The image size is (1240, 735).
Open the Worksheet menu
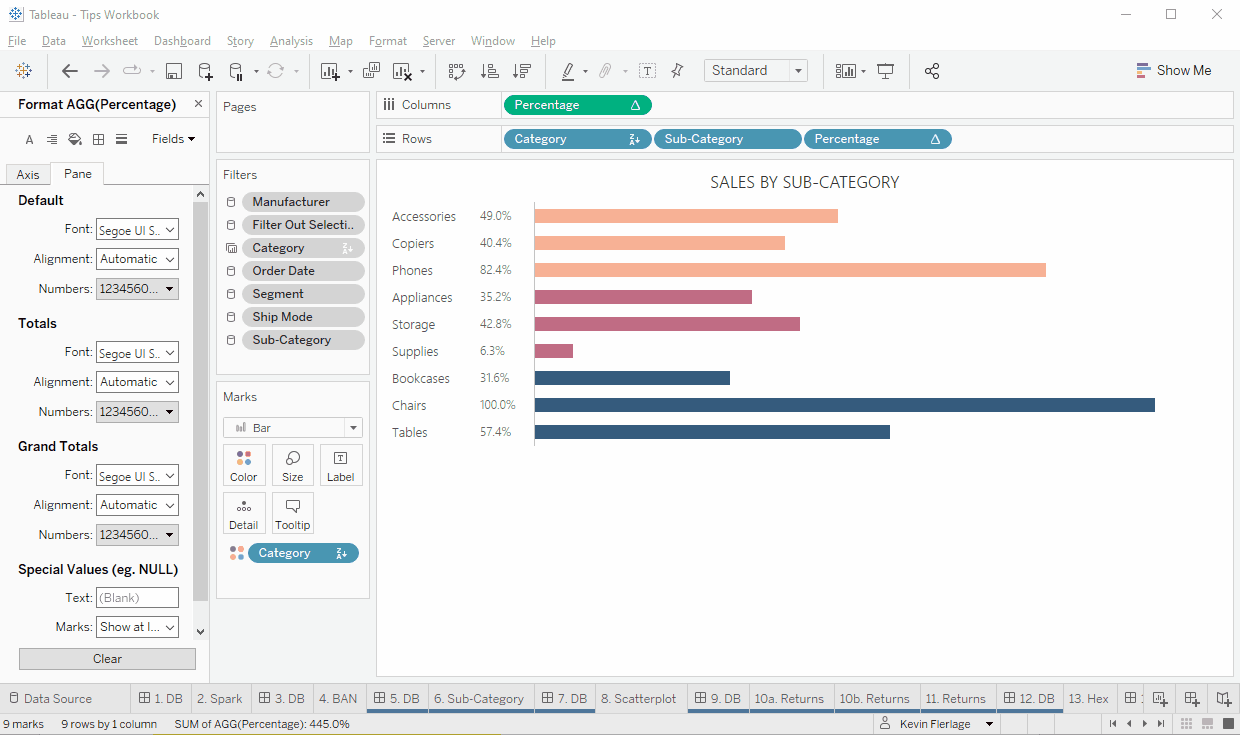[x=110, y=41]
